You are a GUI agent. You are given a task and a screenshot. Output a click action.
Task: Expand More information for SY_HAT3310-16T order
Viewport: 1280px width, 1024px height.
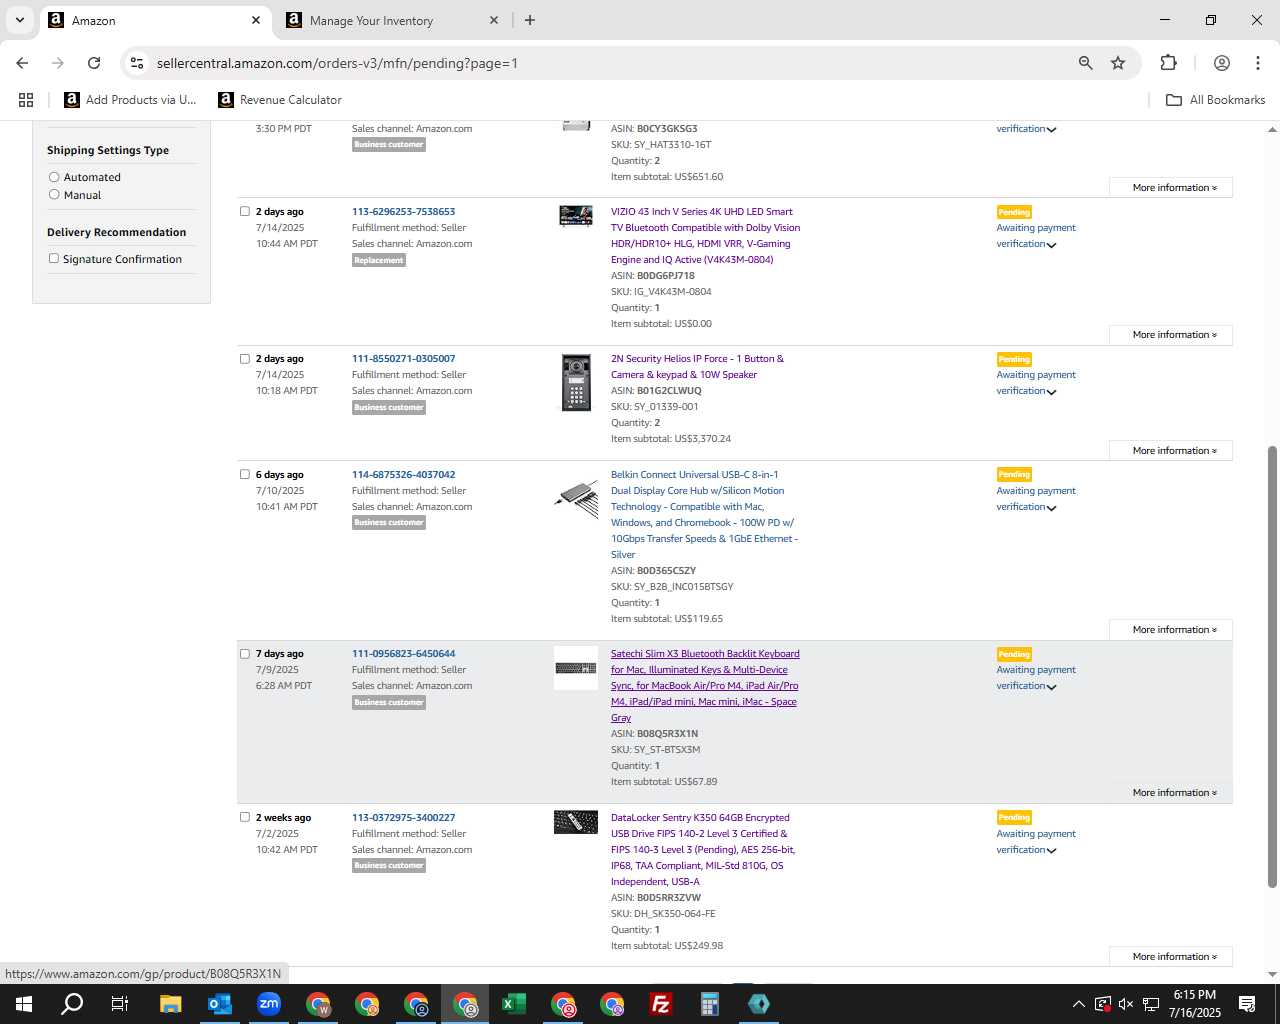click(1171, 188)
